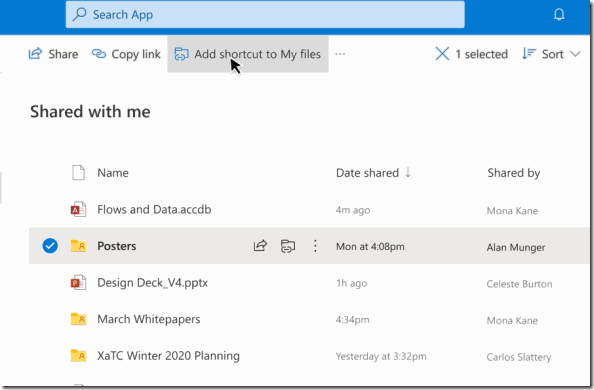Viewport: 594px width, 390px height.
Task: Click the PowerPoint icon for Design Deck_V4
Action: point(78,282)
